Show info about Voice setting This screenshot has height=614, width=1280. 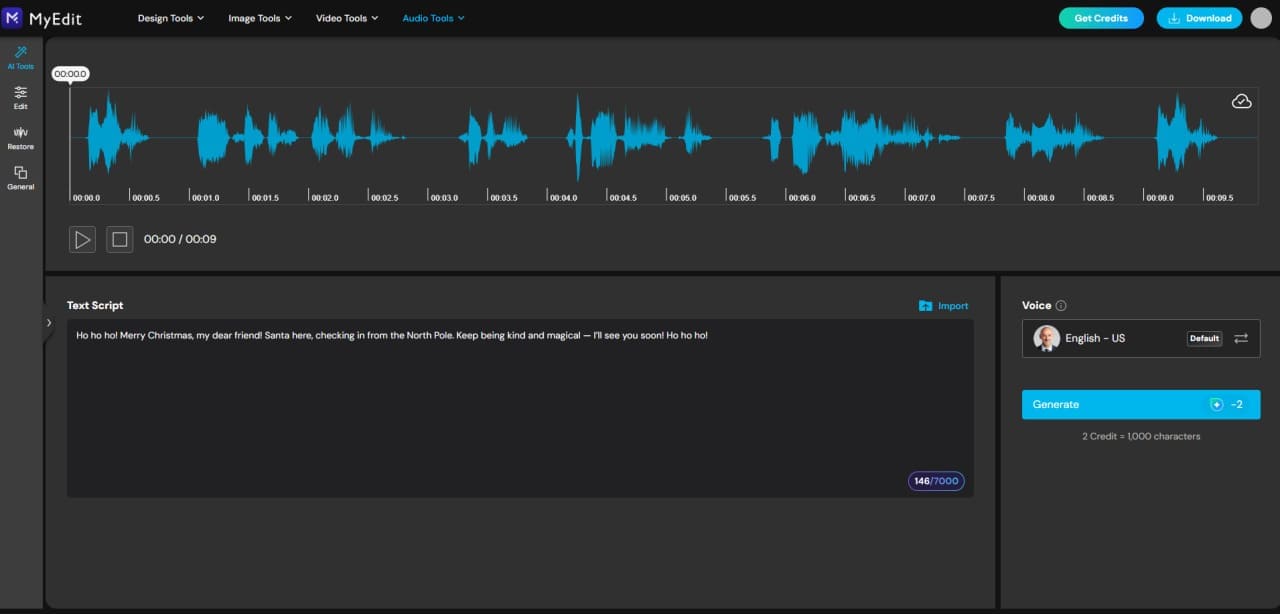point(1061,306)
